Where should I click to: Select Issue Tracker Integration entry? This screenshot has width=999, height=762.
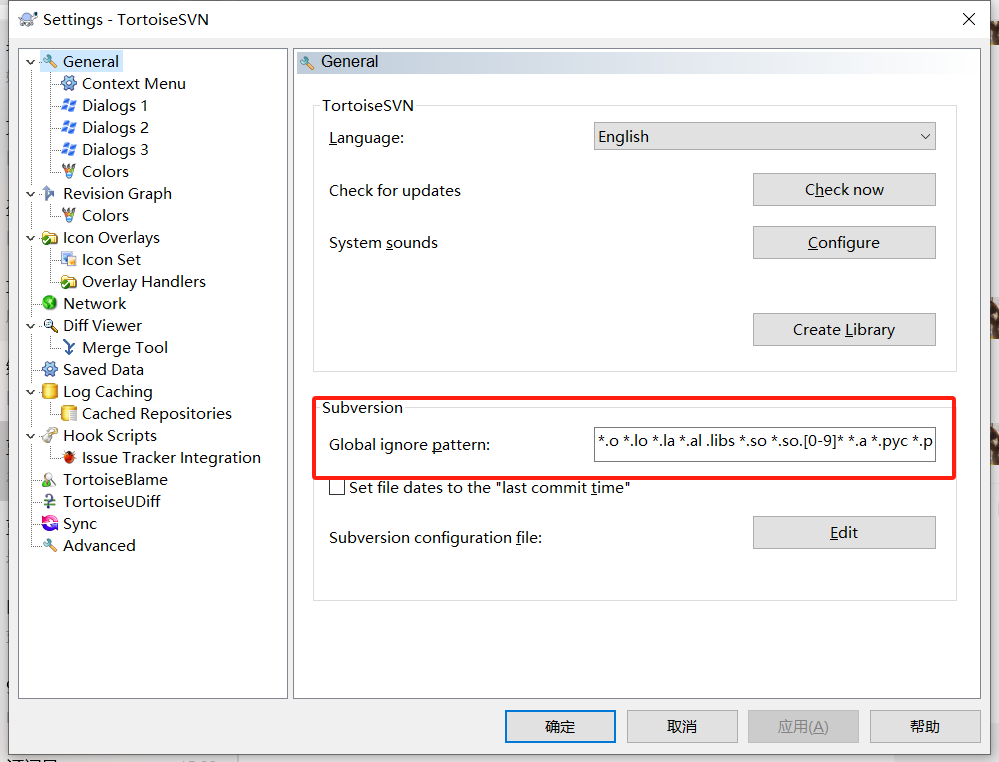pyautogui.click(x=171, y=457)
